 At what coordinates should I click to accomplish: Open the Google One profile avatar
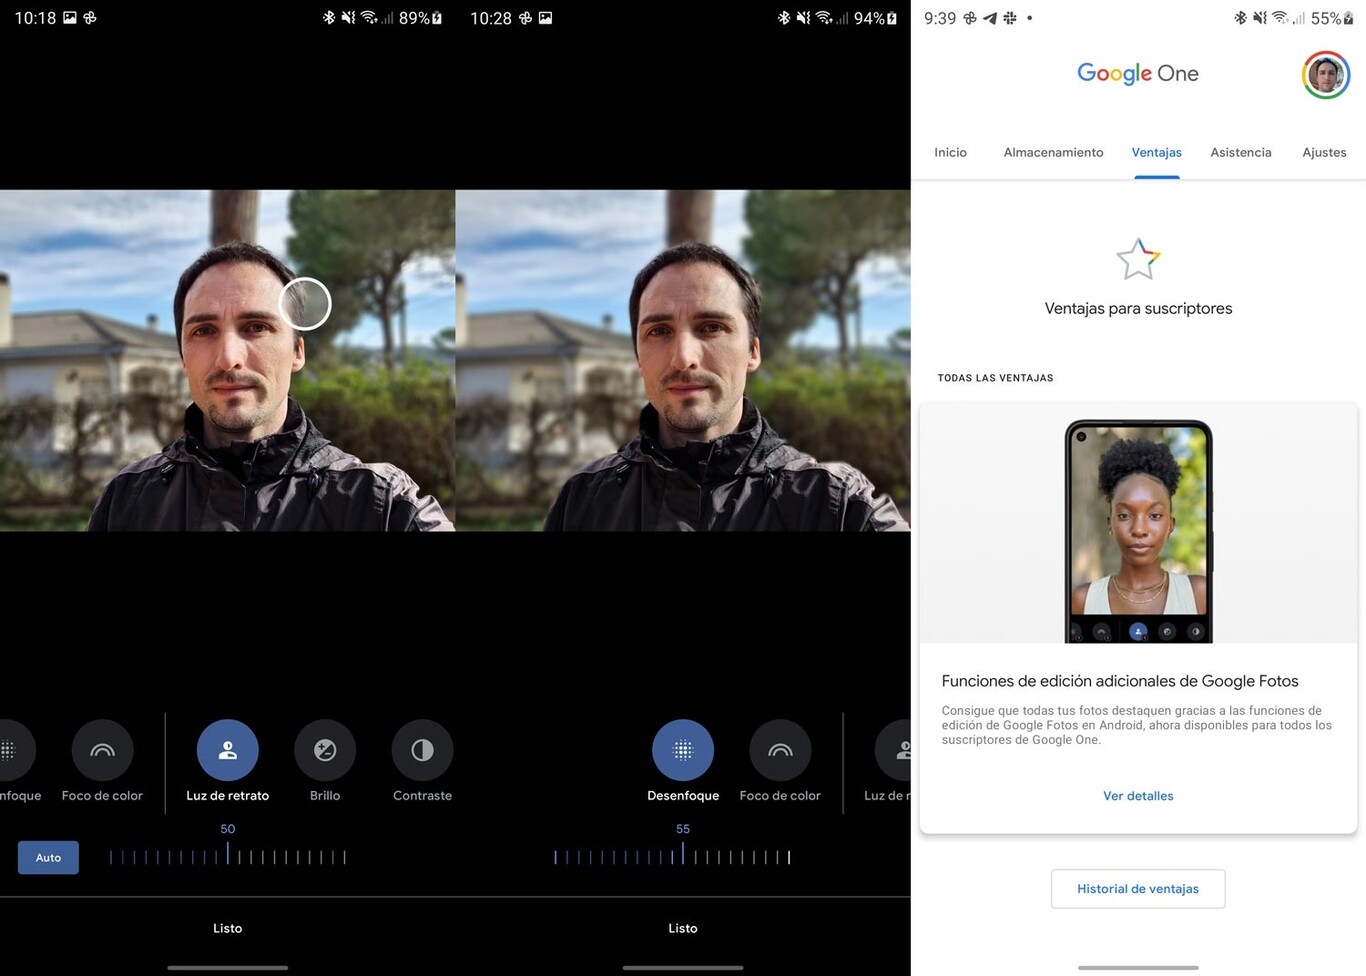[x=1325, y=74]
